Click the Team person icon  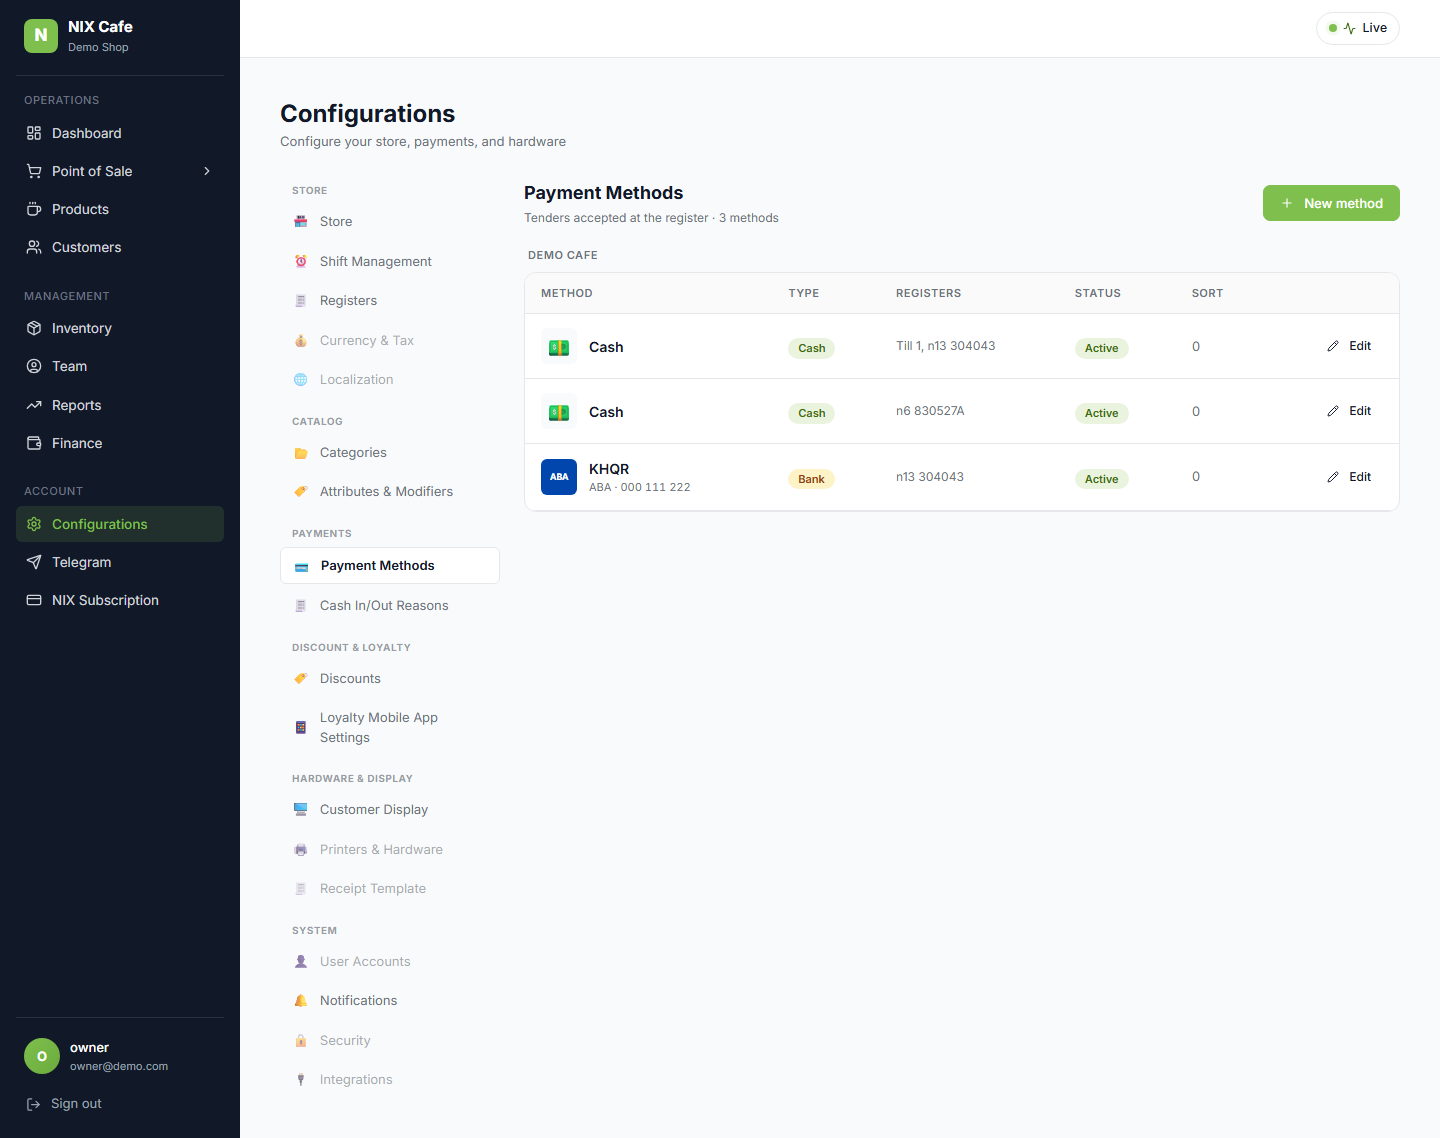[x=34, y=366]
